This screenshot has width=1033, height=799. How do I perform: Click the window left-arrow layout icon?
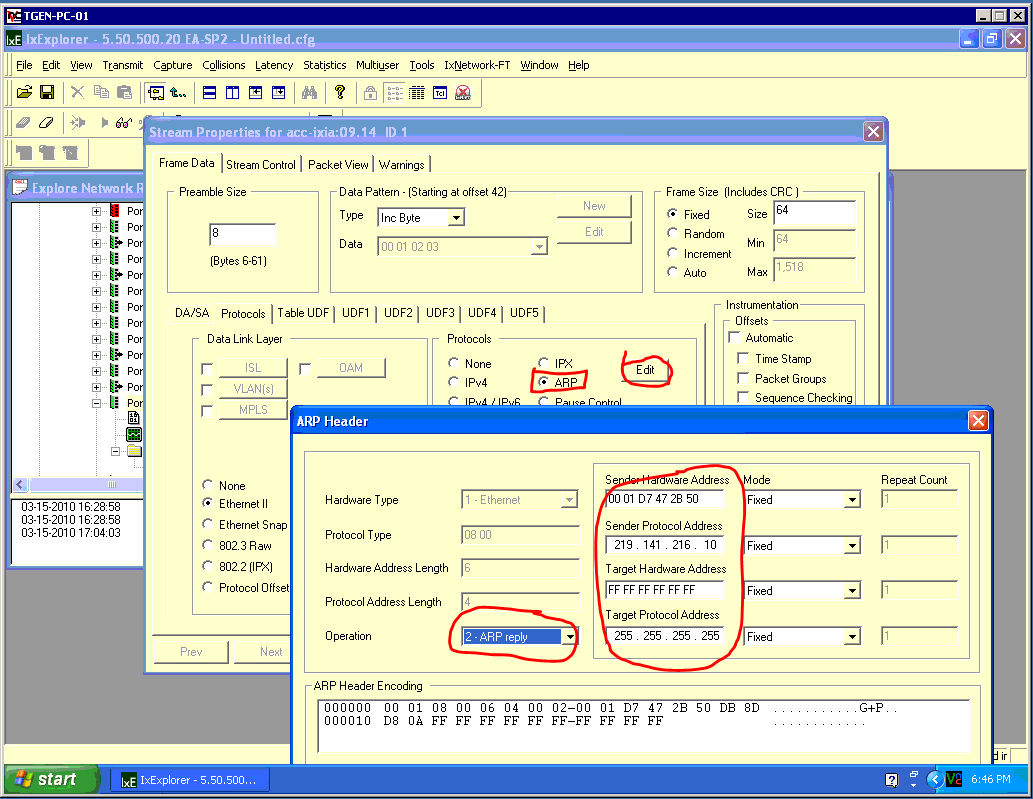[256, 93]
